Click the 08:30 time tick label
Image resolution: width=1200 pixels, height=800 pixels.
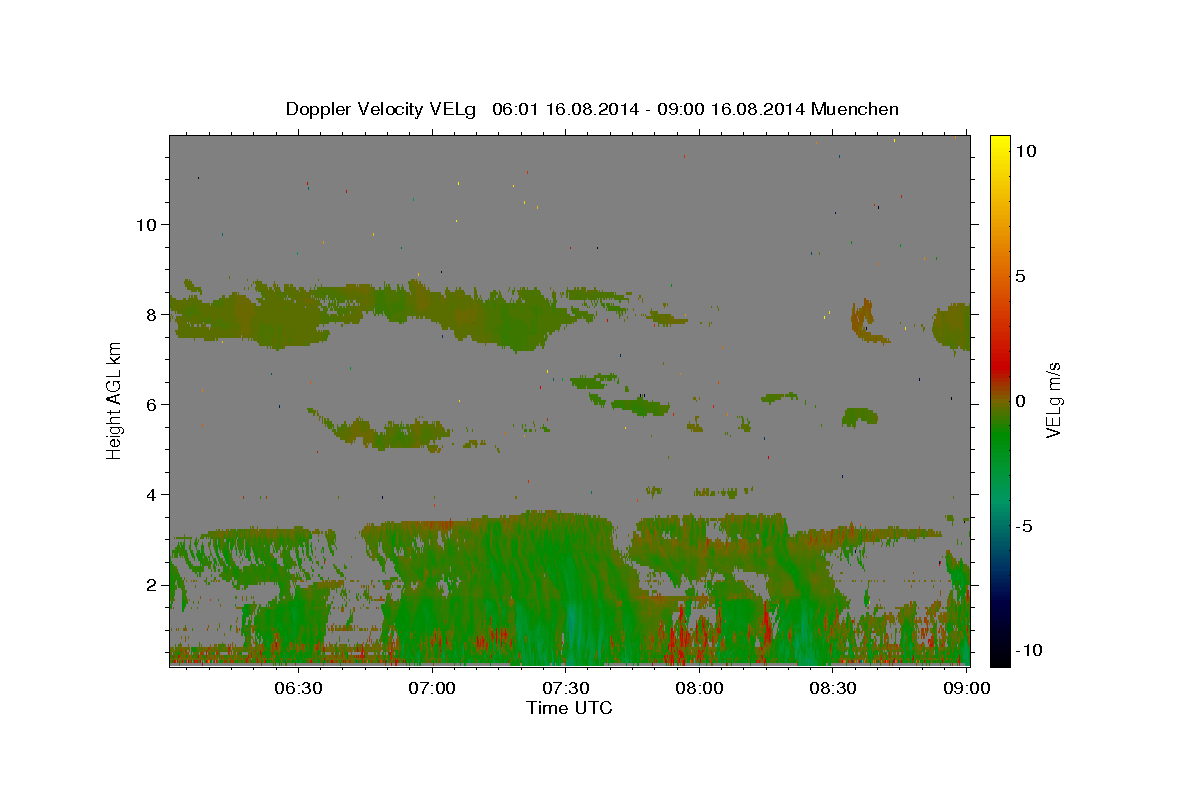833,688
